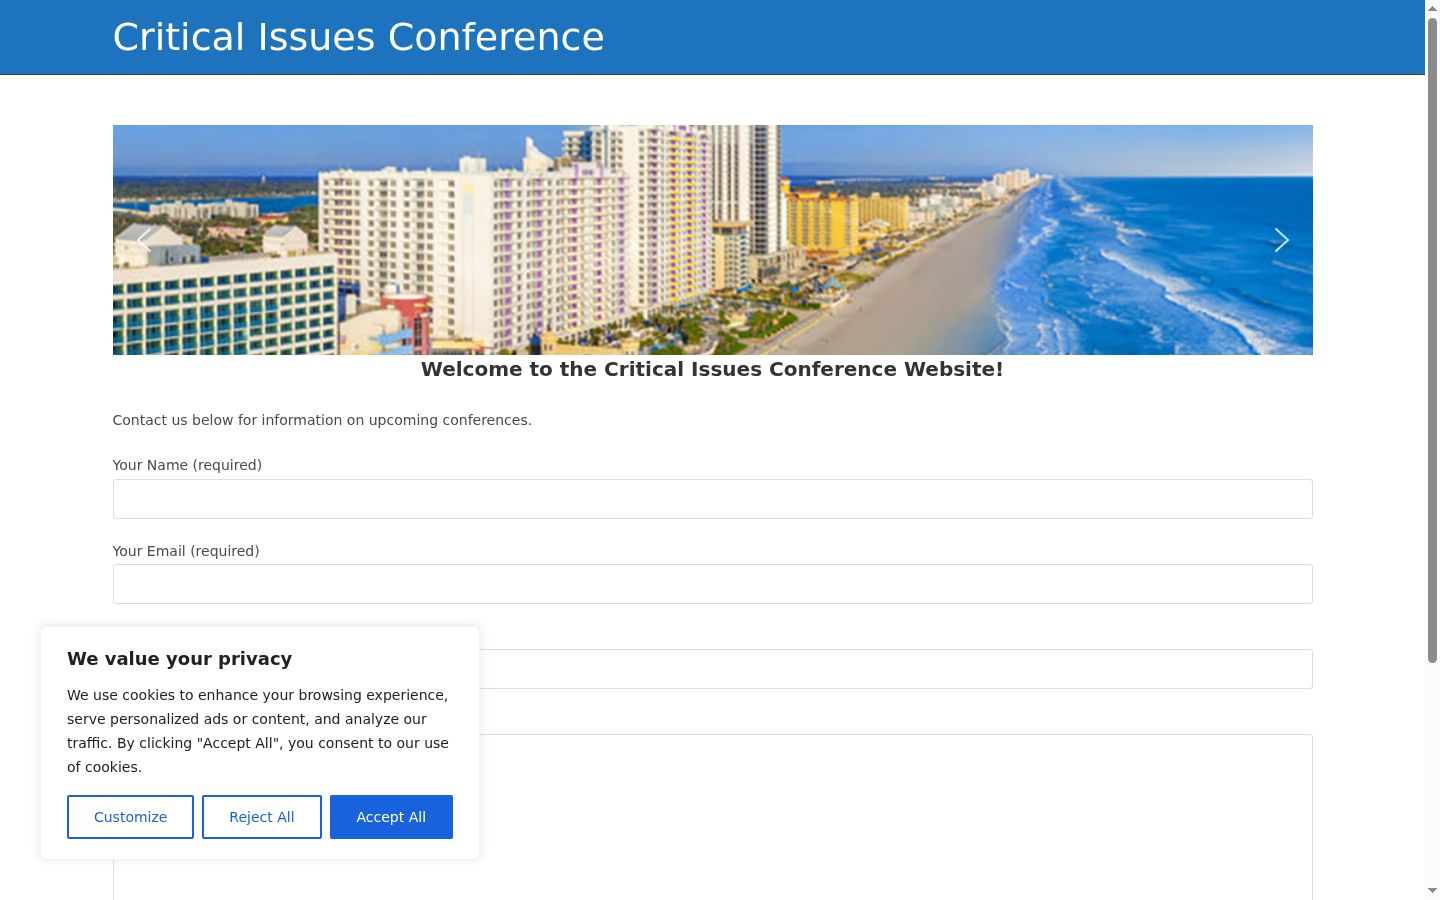Go to the previous carousel slide arrow
The image size is (1440, 900).
coord(144,240)
